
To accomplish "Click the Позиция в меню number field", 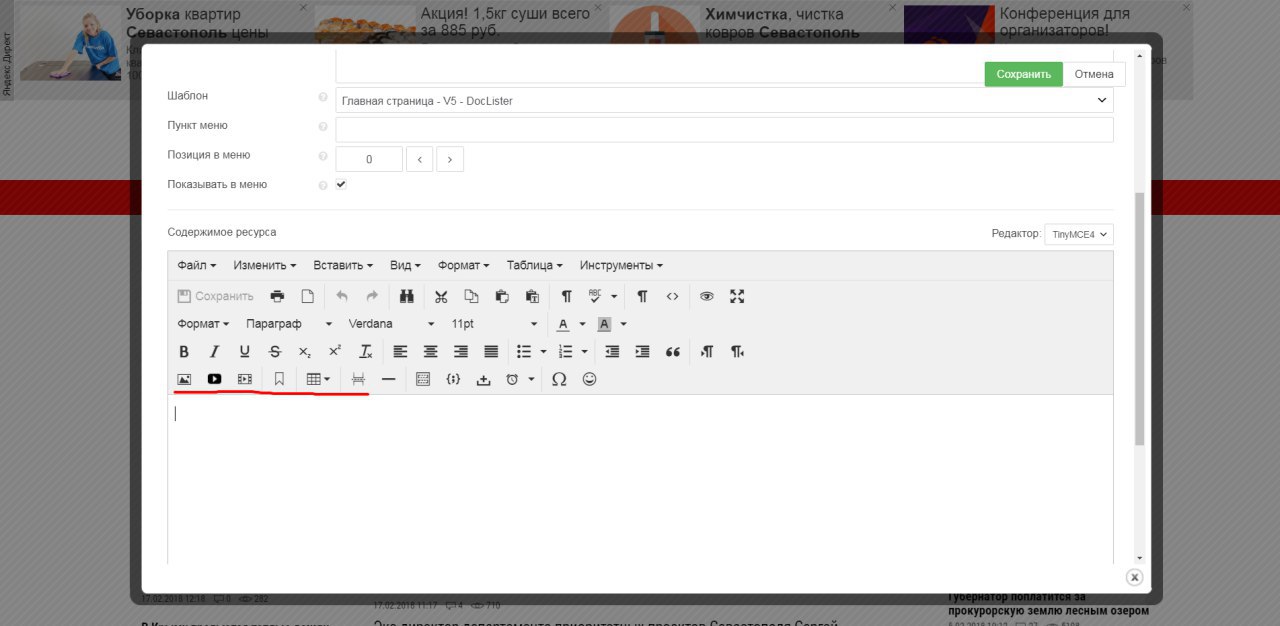I will click(369, 159).
